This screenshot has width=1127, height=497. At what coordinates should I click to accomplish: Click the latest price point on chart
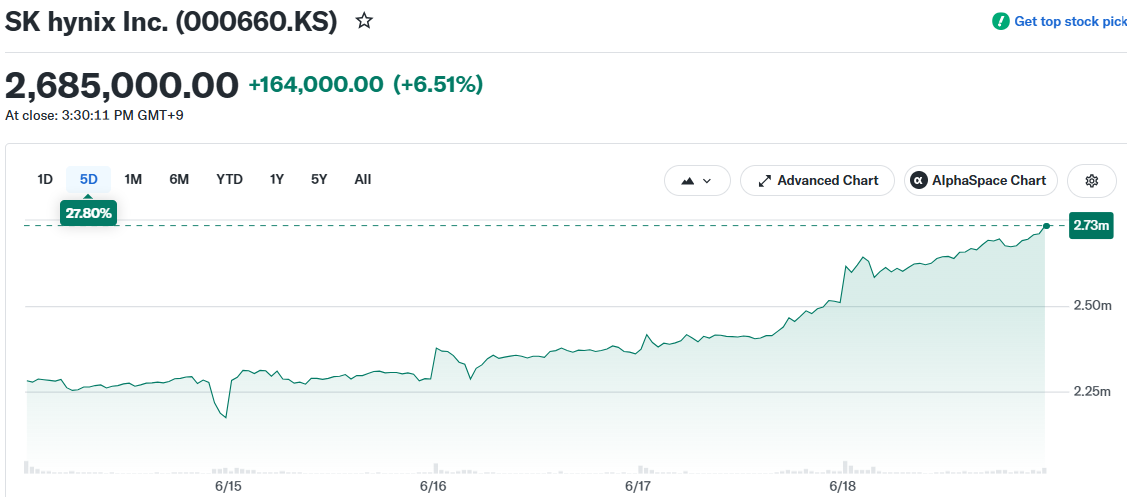point(1046,226)
